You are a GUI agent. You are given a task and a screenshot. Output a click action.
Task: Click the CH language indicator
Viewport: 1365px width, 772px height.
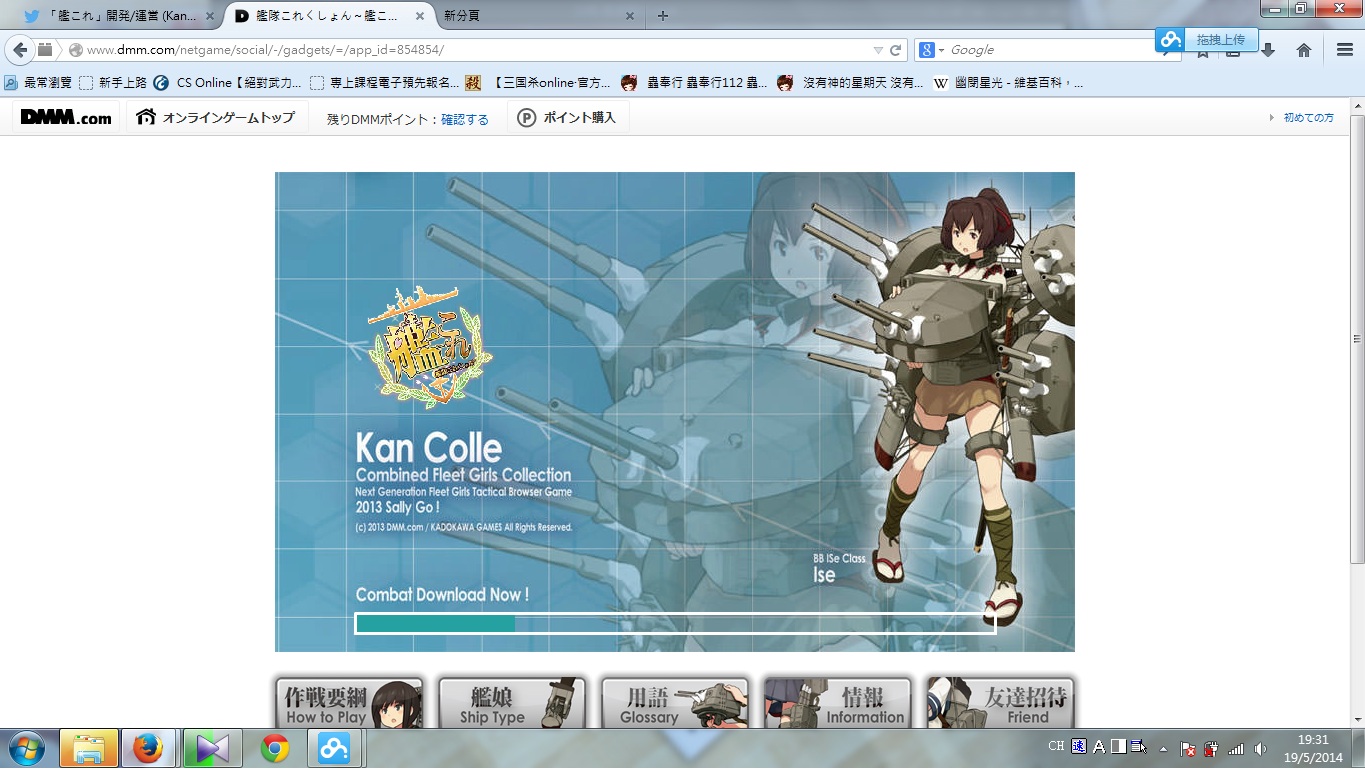1056,746
